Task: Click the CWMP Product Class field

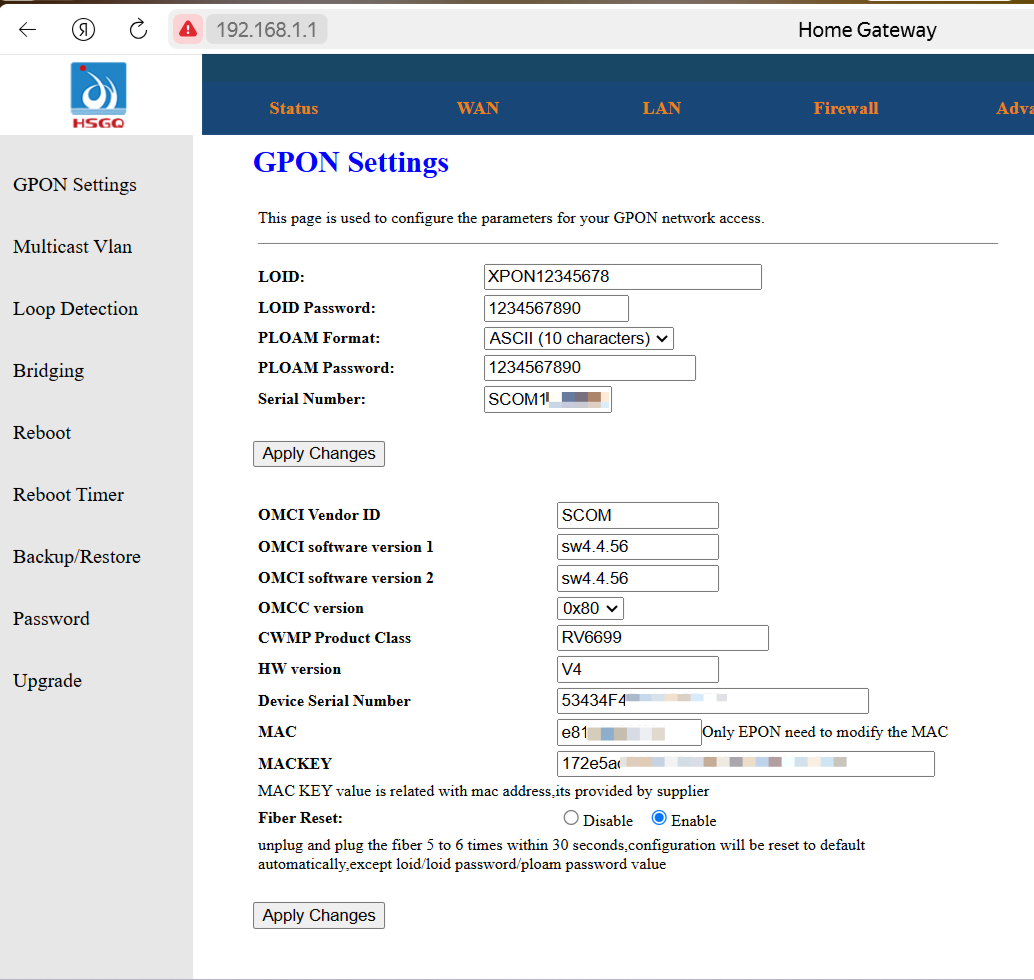Action: click(x=663, y=638)
